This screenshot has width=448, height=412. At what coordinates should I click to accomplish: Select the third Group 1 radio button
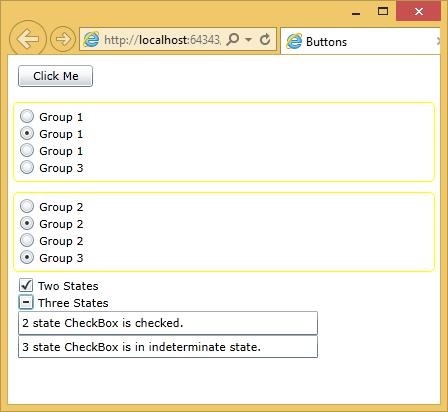click(x=27, y=150)
